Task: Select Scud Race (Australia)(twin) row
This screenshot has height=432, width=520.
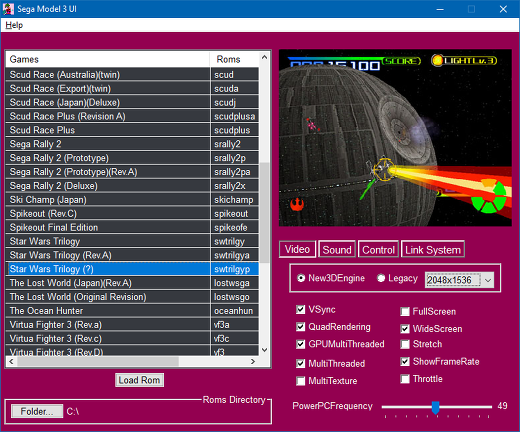Action: pos(132,75)
